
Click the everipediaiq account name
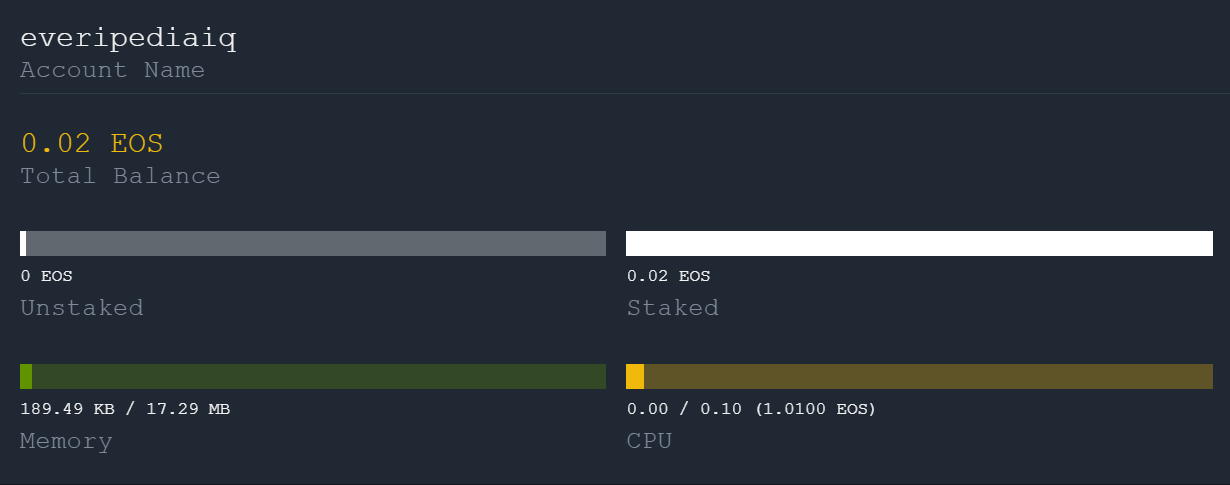pos(128,39)
